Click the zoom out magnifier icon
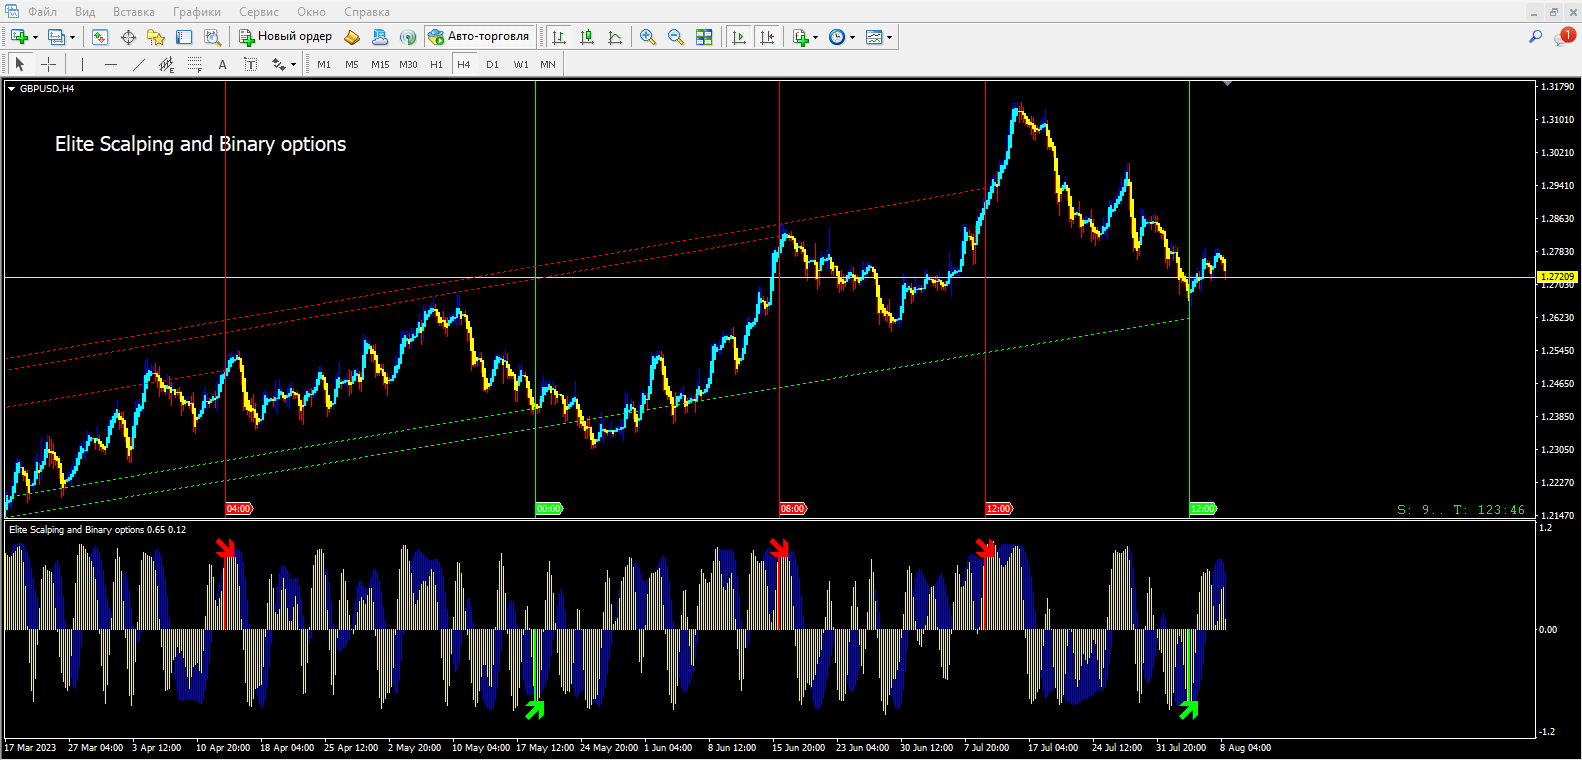The width and height of the screenshot is (1582, 761). click(x=676, y=37)
